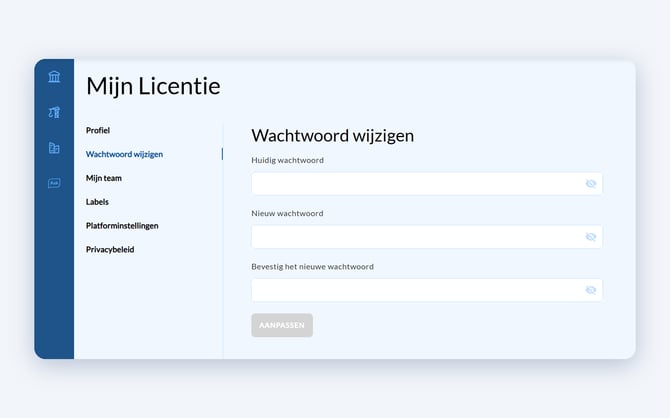Focus the Bevestig het nieuwe wachtwoord field
Viewport: 670px width, 418px height.
pyautogui.click(x=427, y=290)
